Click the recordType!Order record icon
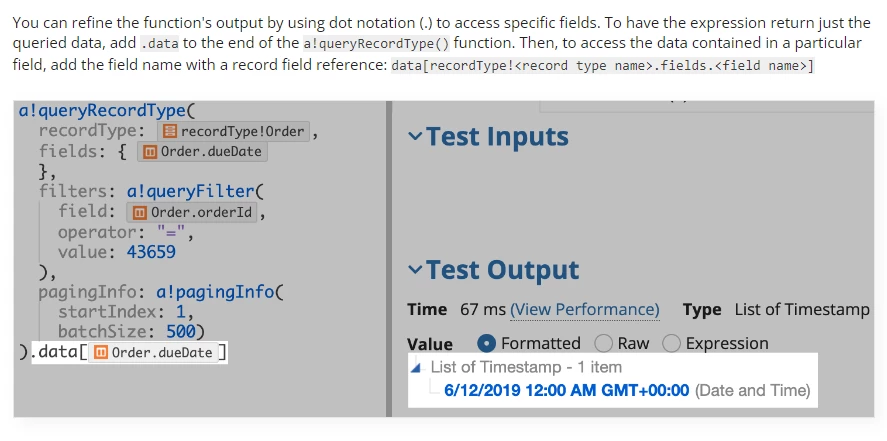The height and width of the screenshot is (441, 887). [x=169, y=132]
